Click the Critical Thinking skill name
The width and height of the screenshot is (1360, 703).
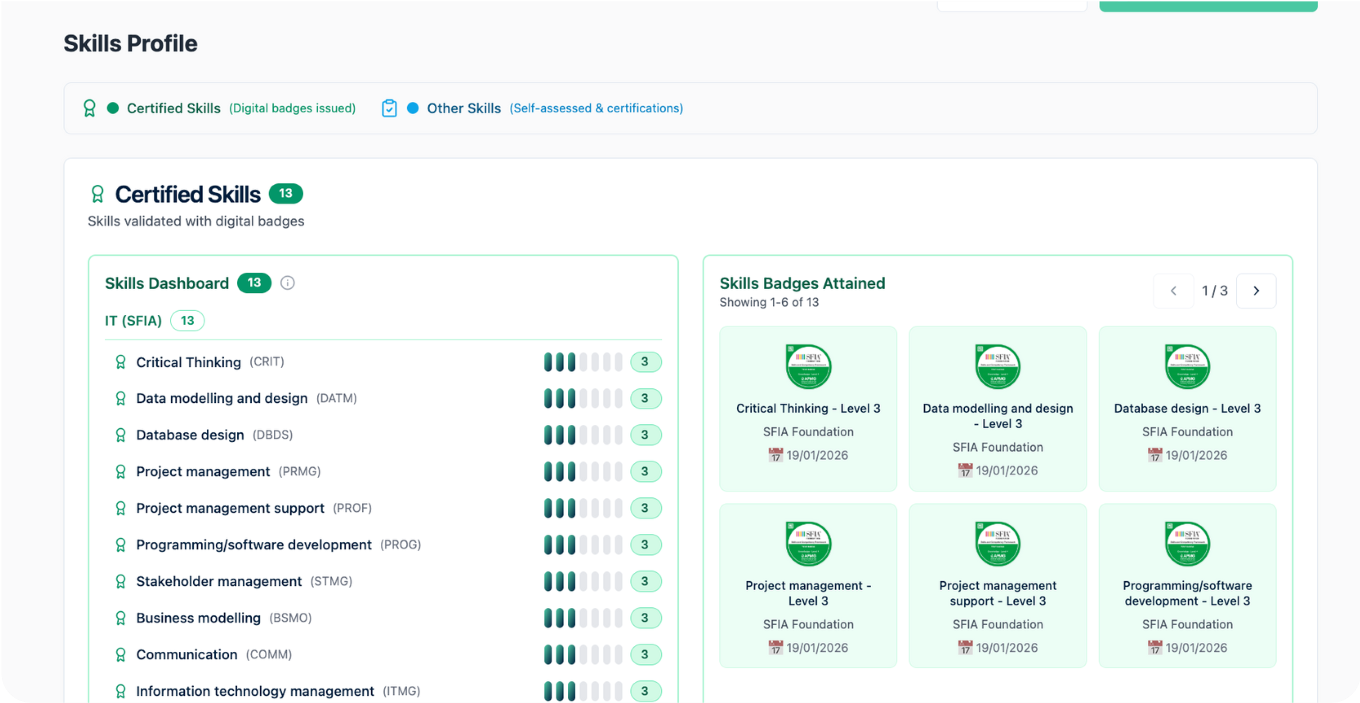189,362
